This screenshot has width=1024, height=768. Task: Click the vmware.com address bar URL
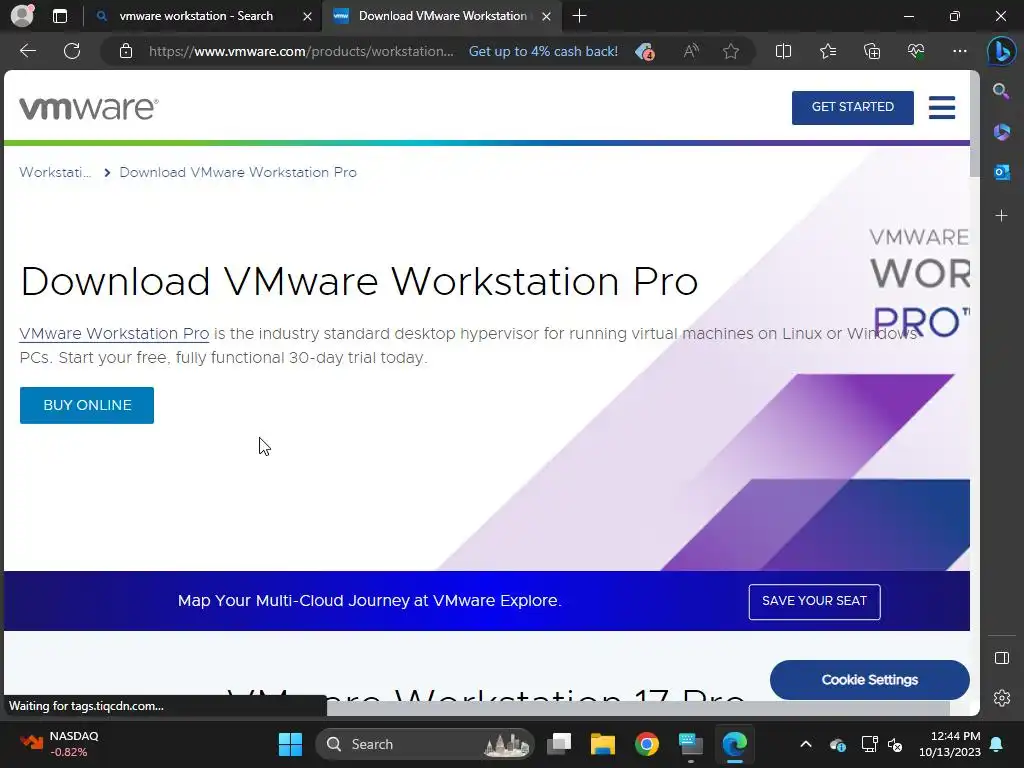click(301, 52)
